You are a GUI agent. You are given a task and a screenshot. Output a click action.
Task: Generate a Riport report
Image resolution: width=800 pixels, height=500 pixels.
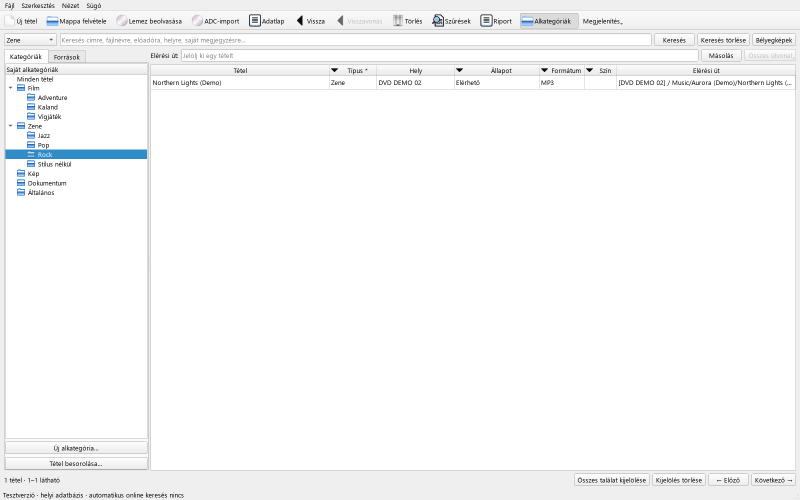click(x=486, y=21)
